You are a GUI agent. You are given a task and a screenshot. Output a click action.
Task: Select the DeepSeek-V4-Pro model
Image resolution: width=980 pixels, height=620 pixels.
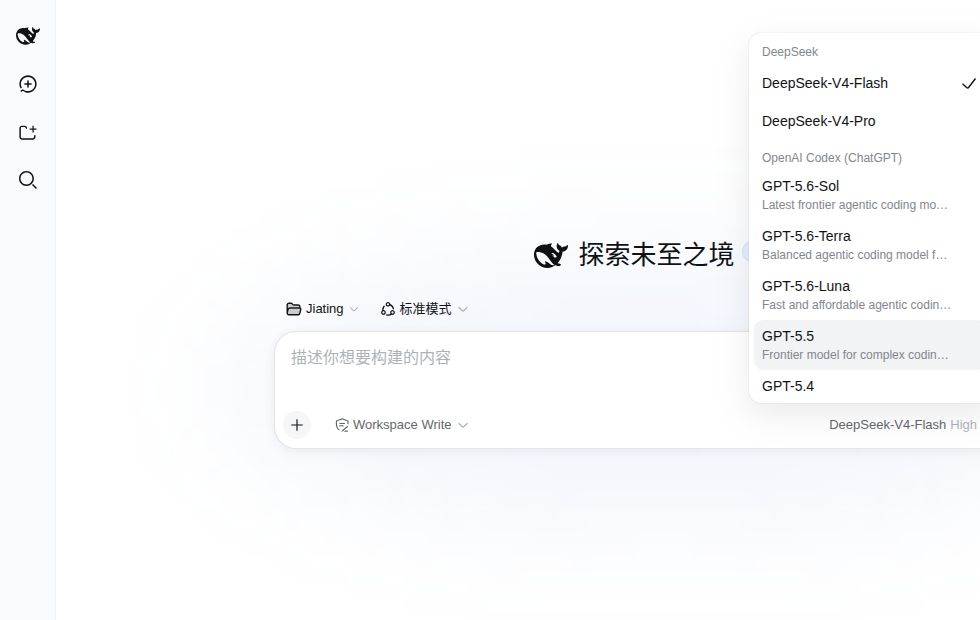coord(867,121)
